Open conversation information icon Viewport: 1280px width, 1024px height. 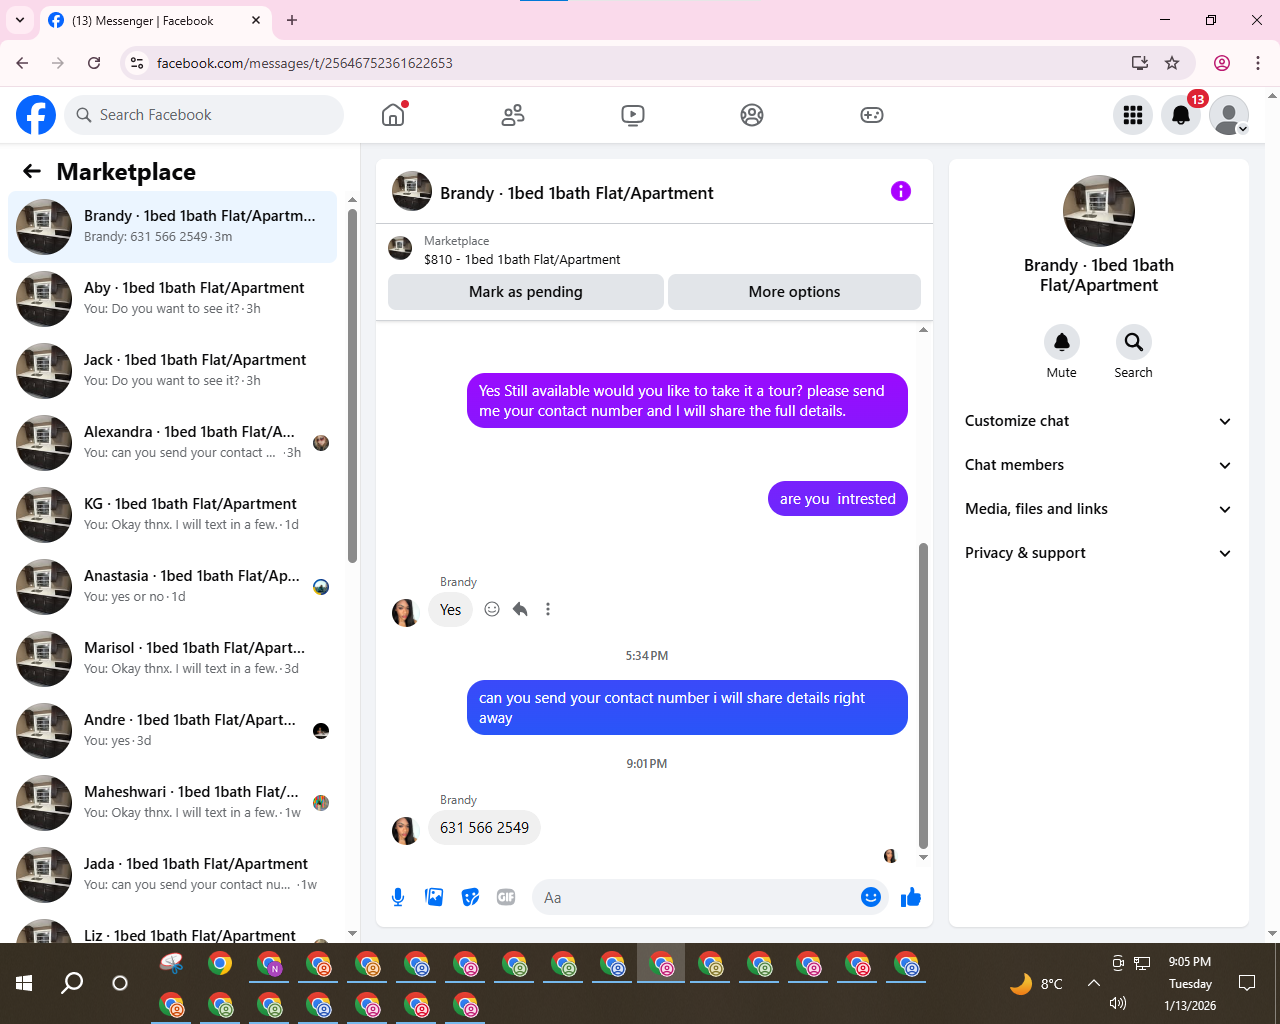(x=901, y=191)
